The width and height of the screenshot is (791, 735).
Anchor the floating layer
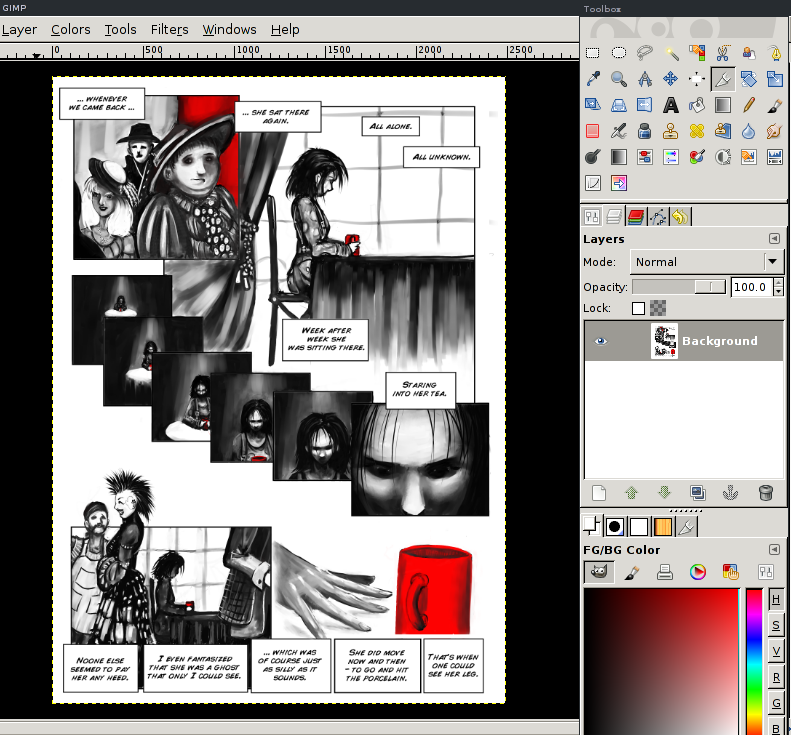(x=732, y=492)
